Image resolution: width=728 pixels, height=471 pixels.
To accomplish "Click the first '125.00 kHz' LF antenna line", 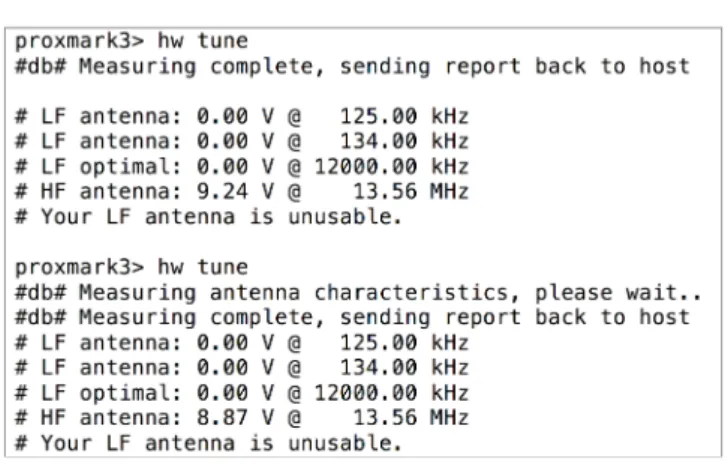I will [242, 116].
